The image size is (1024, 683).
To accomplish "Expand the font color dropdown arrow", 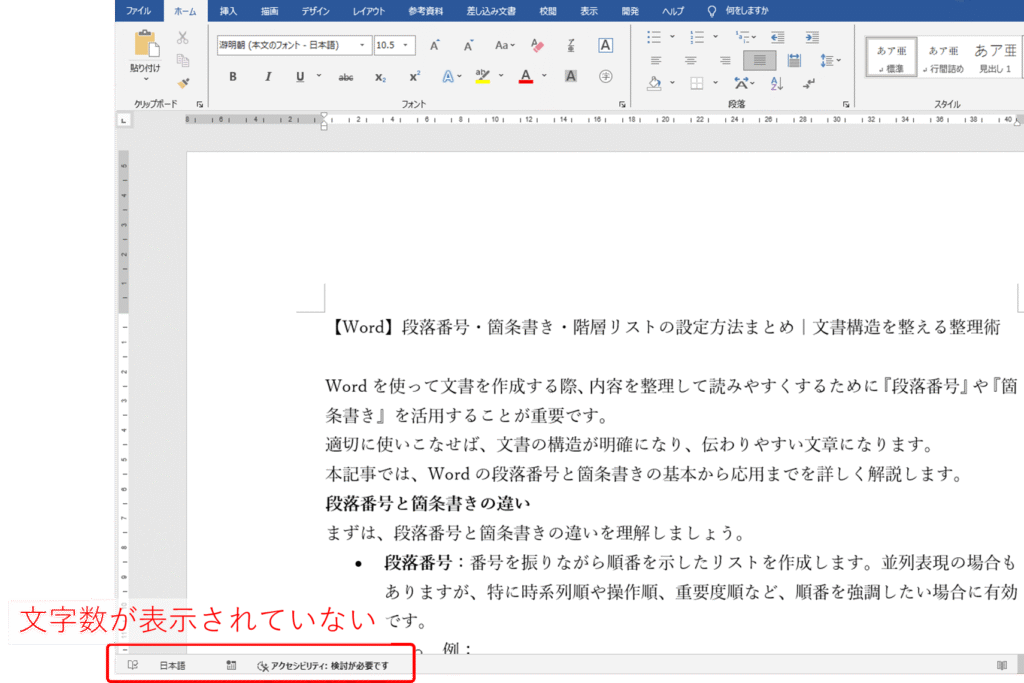I will pyautogui.click(x=544, y=76).
